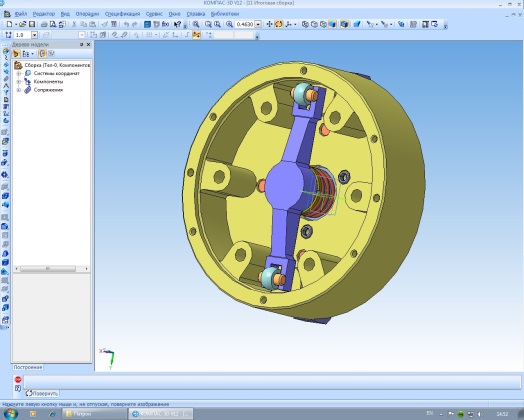Cut selection with the scissors icon

(74, 24)
